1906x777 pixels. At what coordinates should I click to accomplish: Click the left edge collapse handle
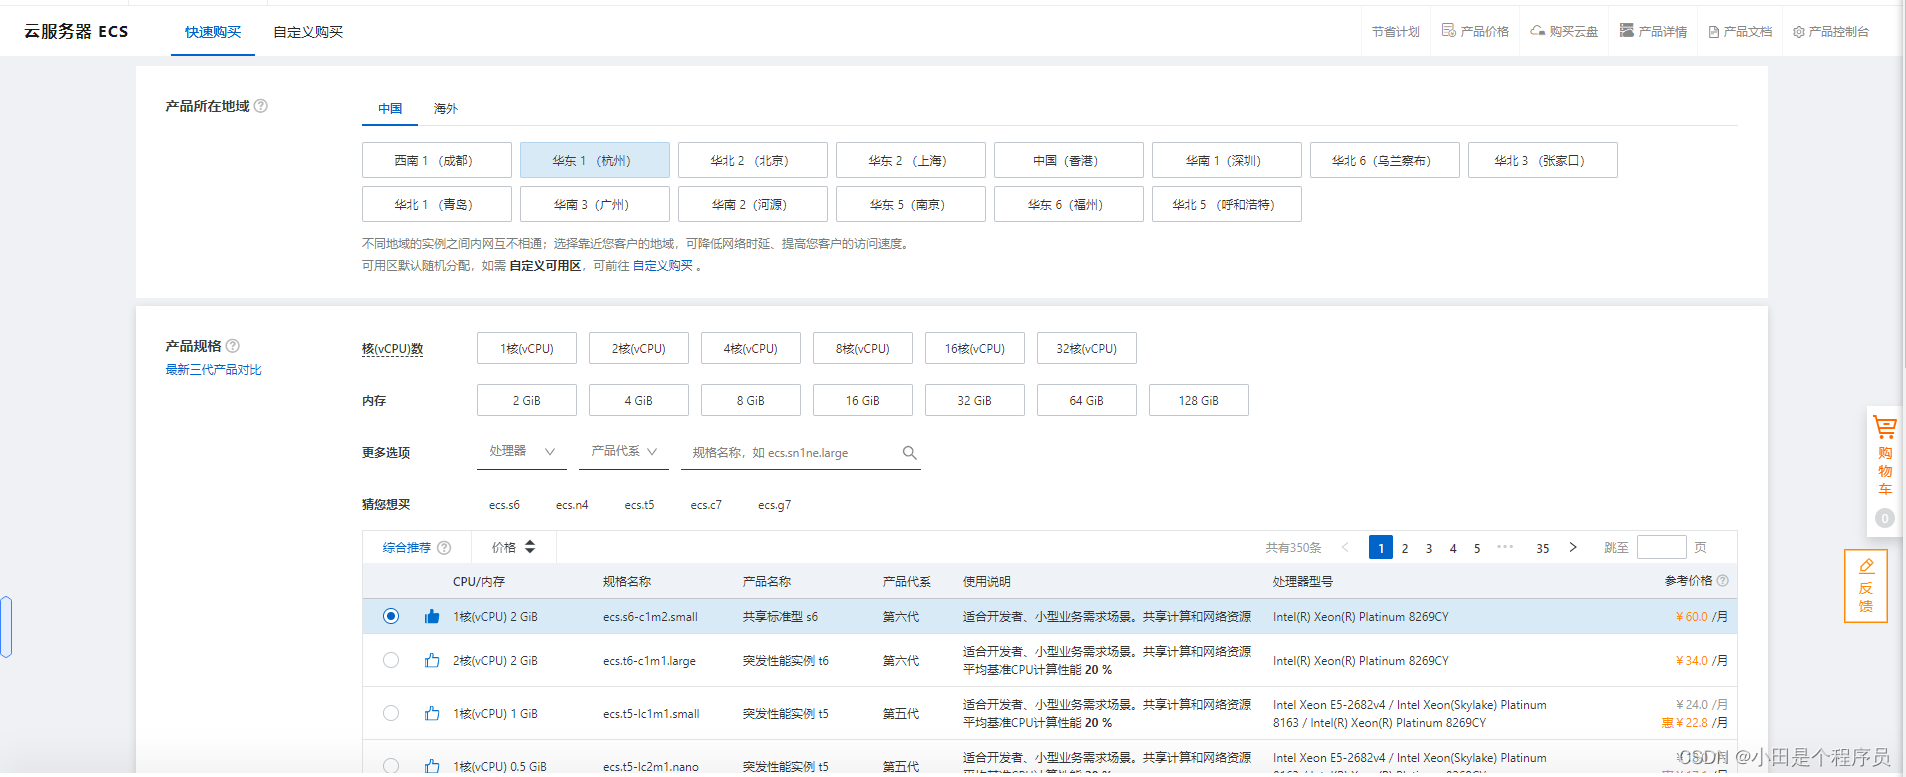tap(6, 627)
